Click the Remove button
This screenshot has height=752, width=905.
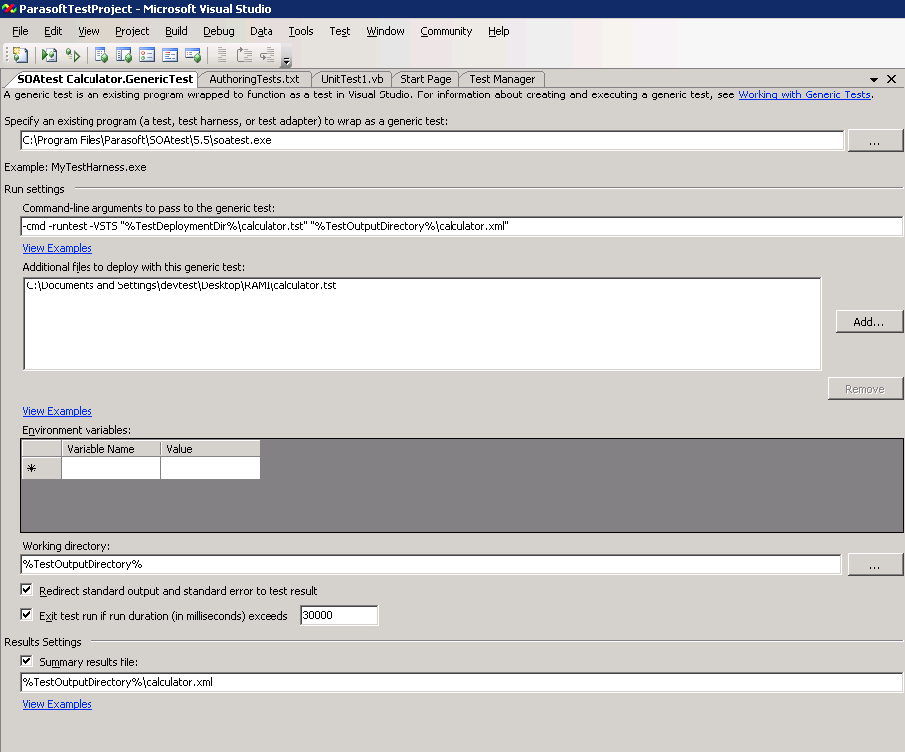[x=865, y=389]
